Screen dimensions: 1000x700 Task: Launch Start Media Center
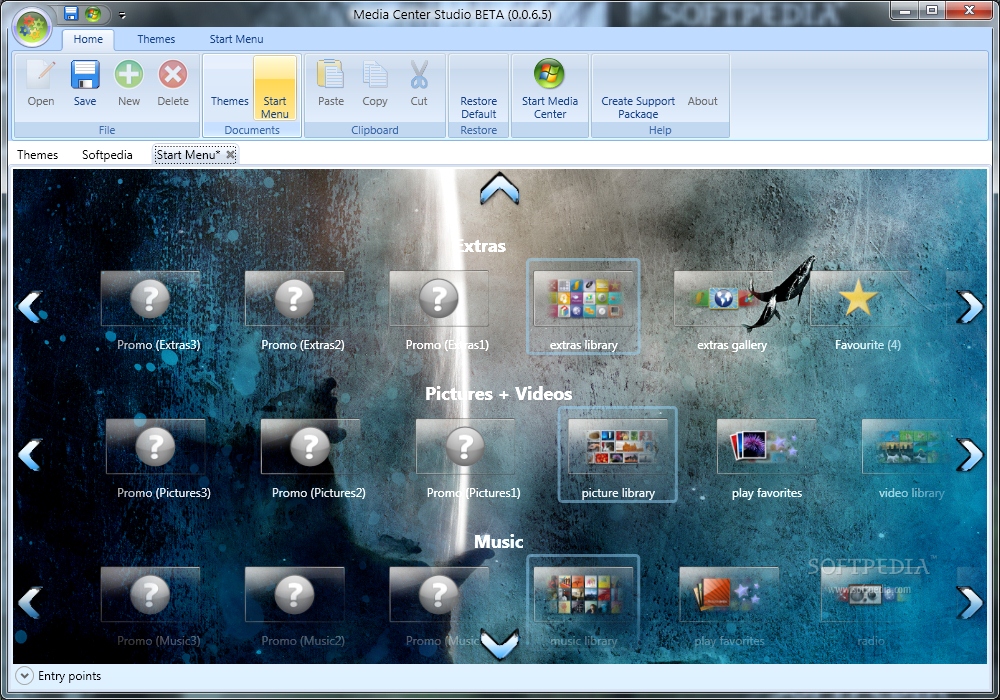[550, 89]
